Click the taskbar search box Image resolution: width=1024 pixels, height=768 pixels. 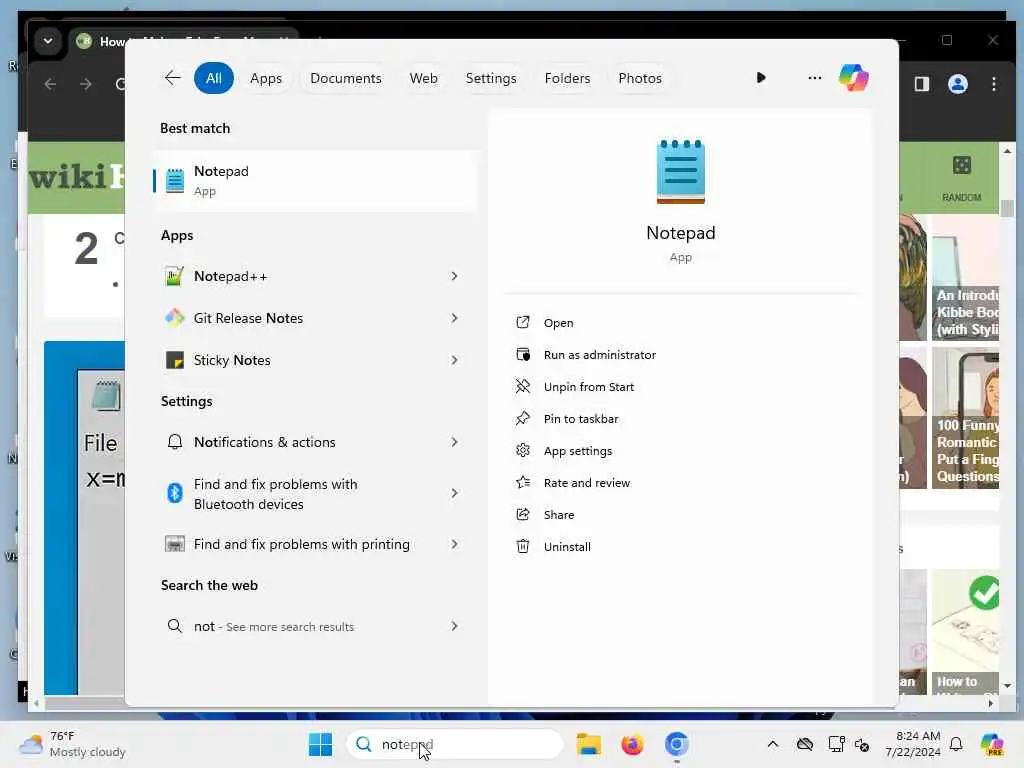pos(455,744)
